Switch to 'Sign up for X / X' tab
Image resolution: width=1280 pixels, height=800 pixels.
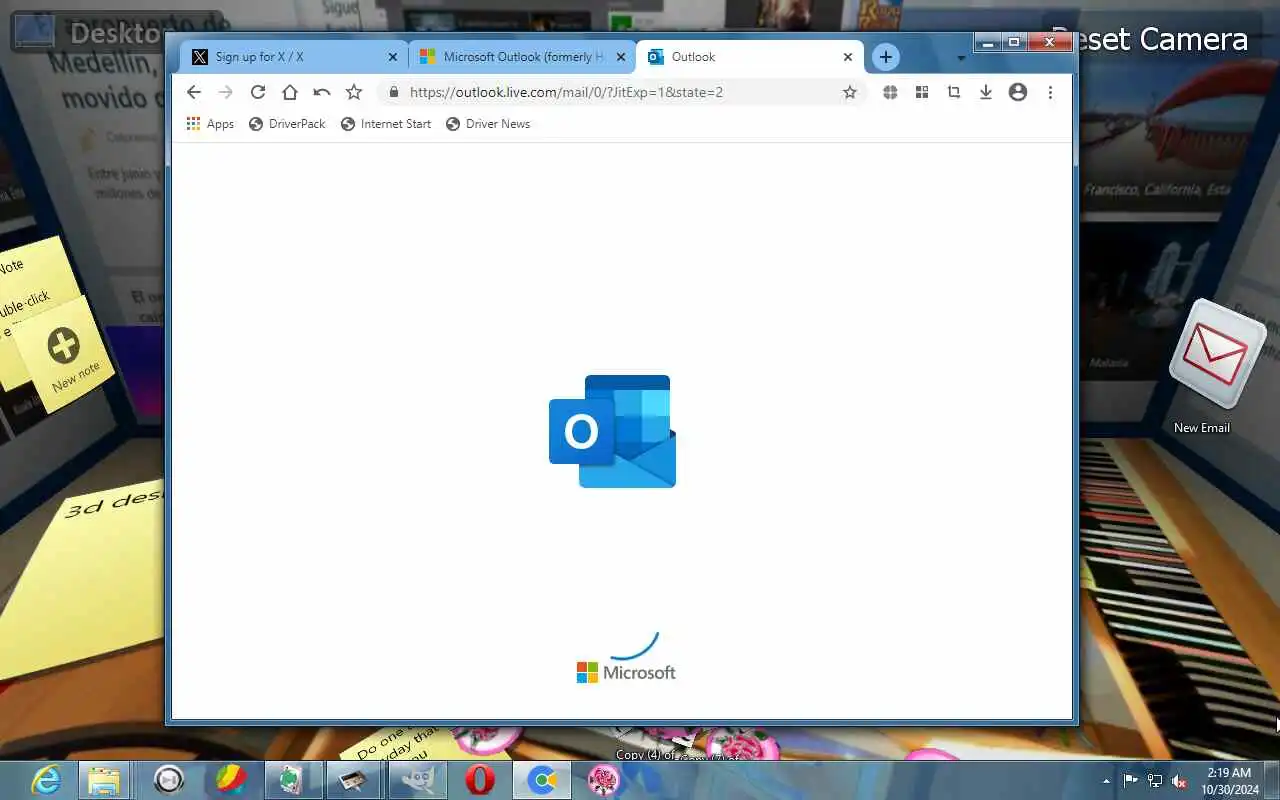(294, 57)
